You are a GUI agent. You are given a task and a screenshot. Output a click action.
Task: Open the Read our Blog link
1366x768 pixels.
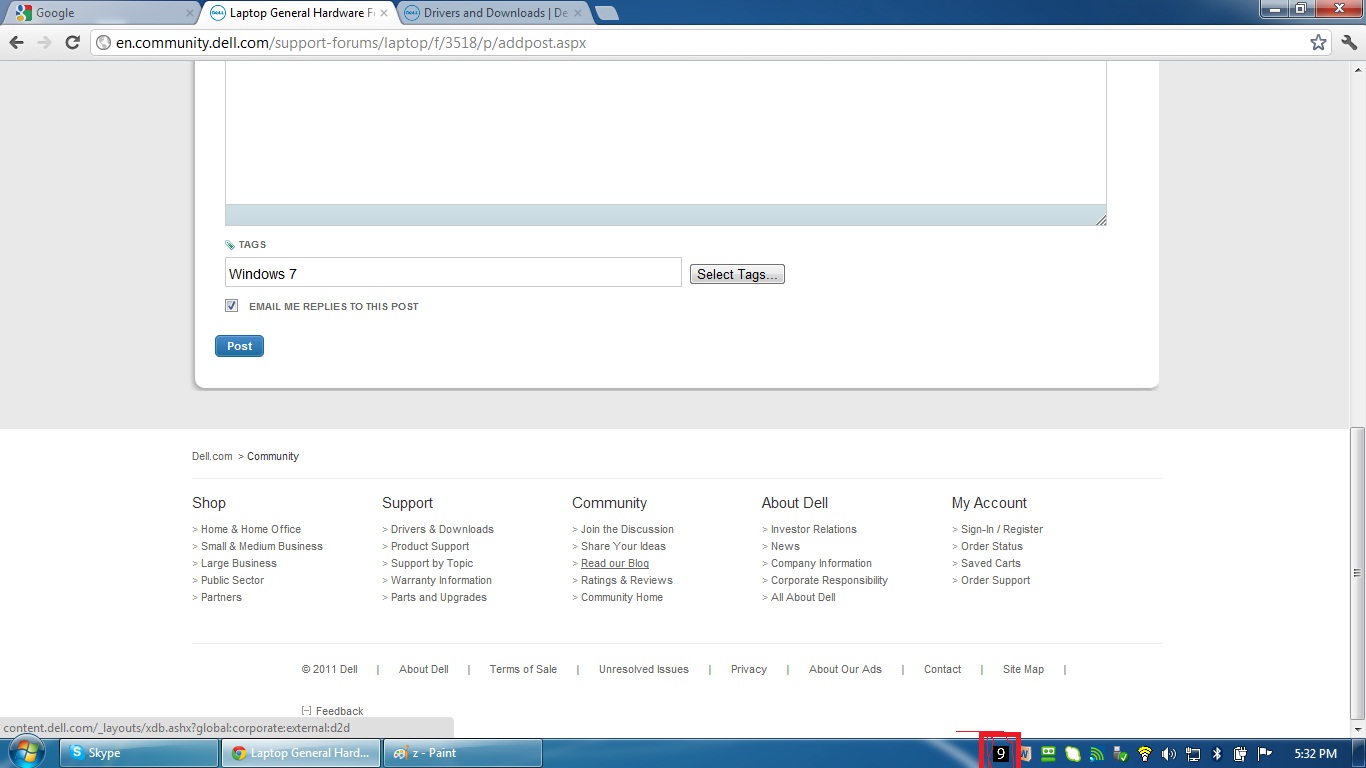615,563
